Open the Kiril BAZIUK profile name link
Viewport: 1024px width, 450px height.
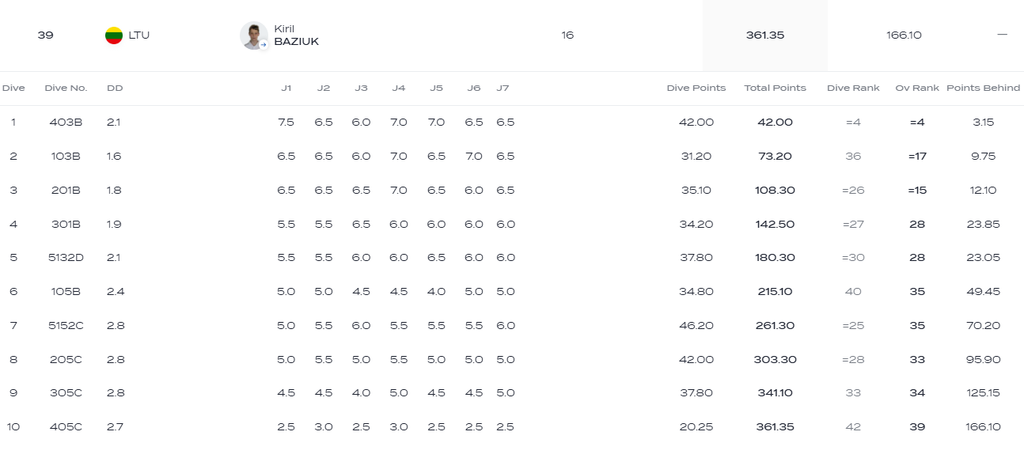coord(296,35)
